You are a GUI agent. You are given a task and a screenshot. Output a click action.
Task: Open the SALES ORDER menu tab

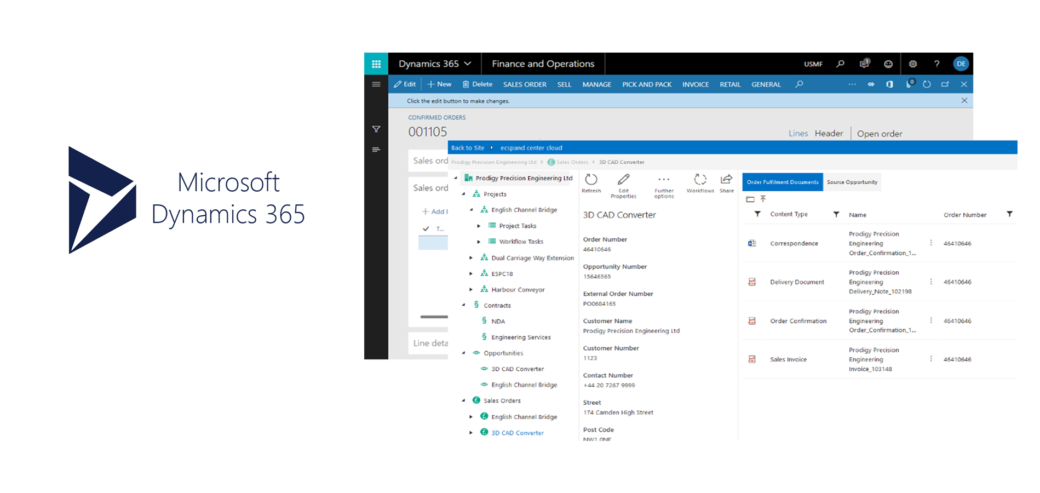(x=525, y=84)
